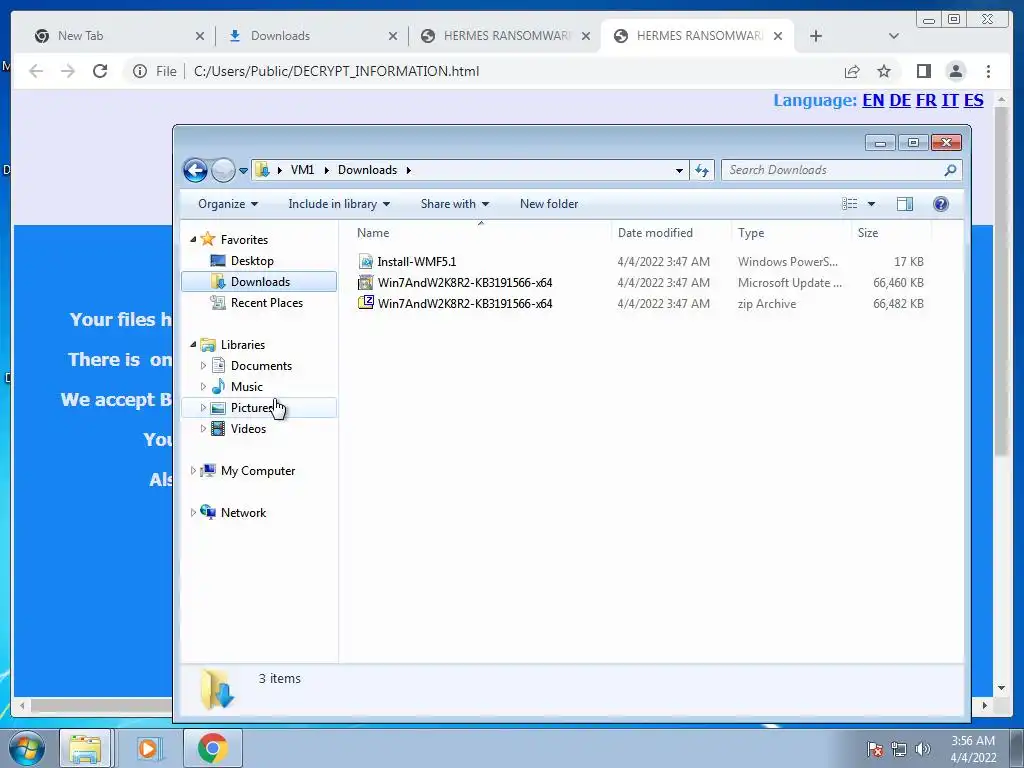1024x768 pixels.
Task: Select the Install-WMF5.1 PowerShell file
Action: pos(417,261)
